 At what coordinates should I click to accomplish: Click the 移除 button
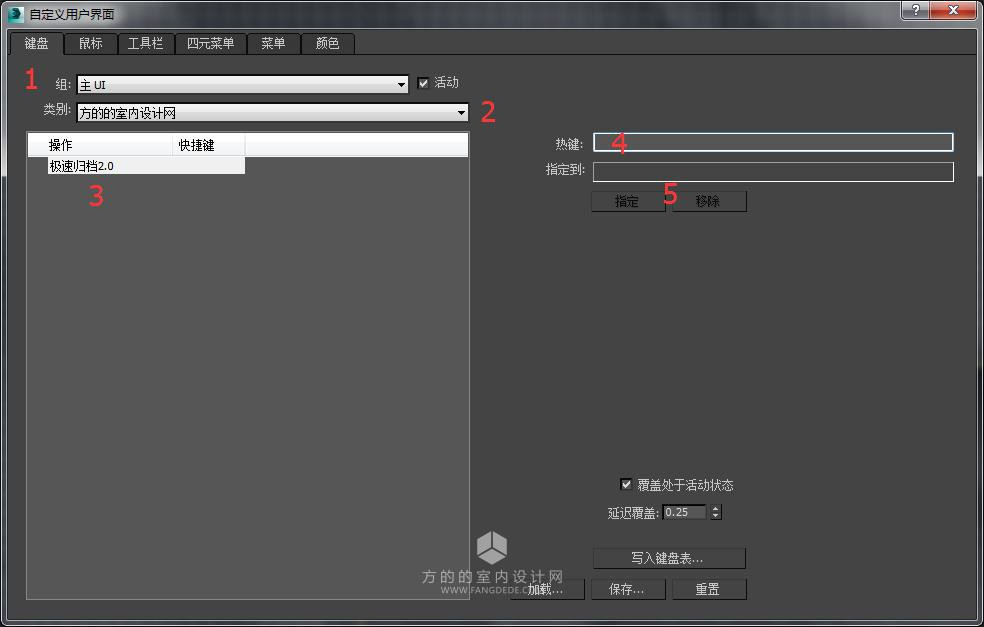click(709, 201)
